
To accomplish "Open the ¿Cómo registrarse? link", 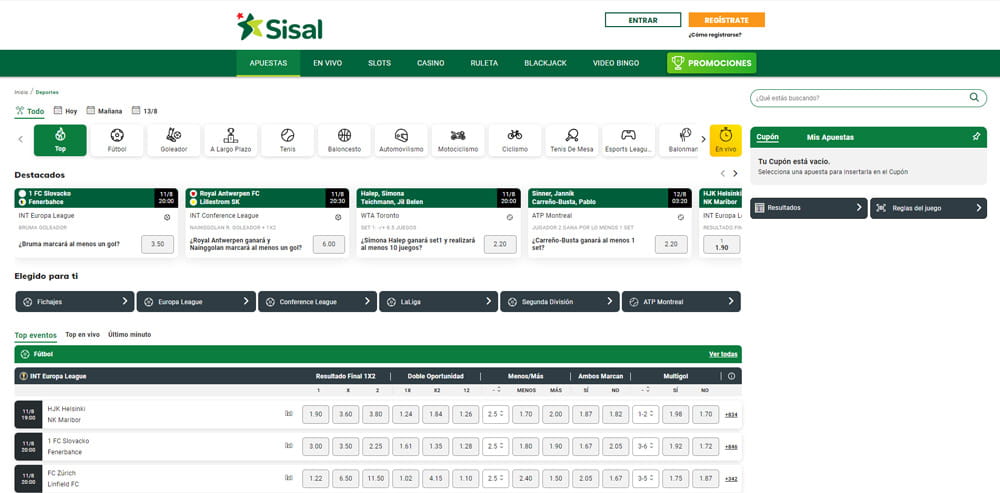I will point(715,35).
